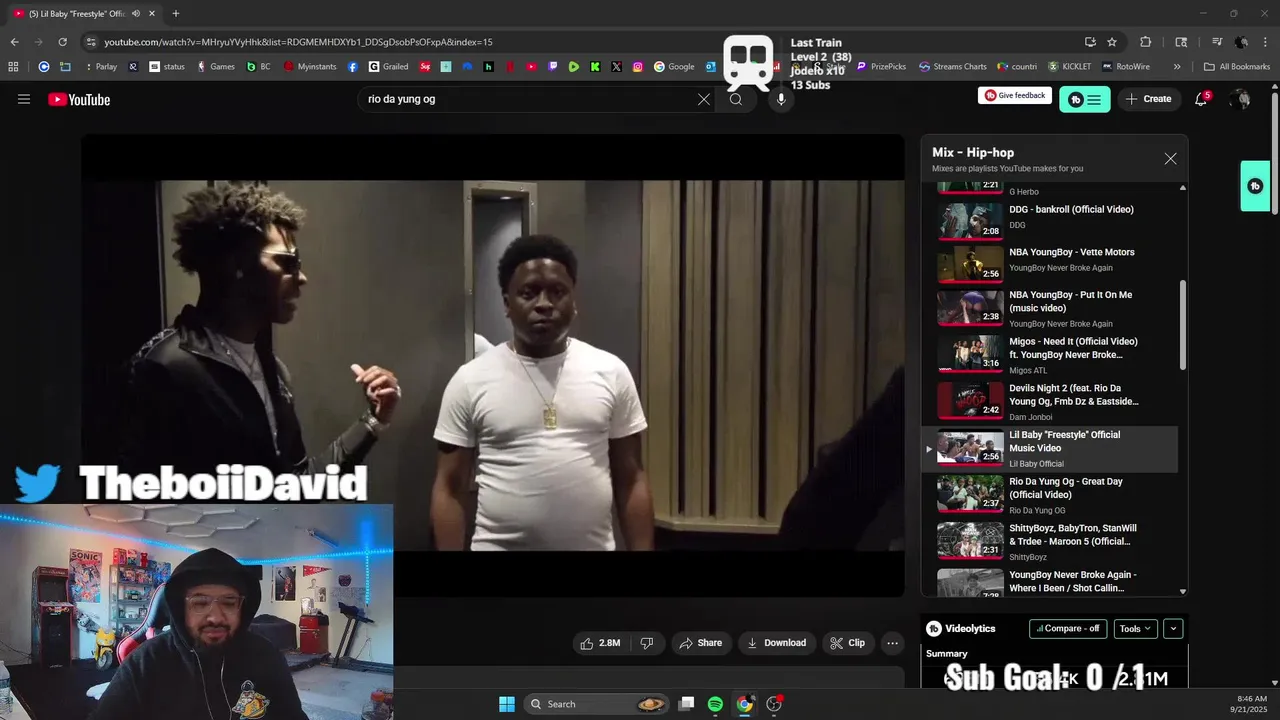Open the Create menu
This screenshot has width=1280, height=720.
tap(1148, 99)
